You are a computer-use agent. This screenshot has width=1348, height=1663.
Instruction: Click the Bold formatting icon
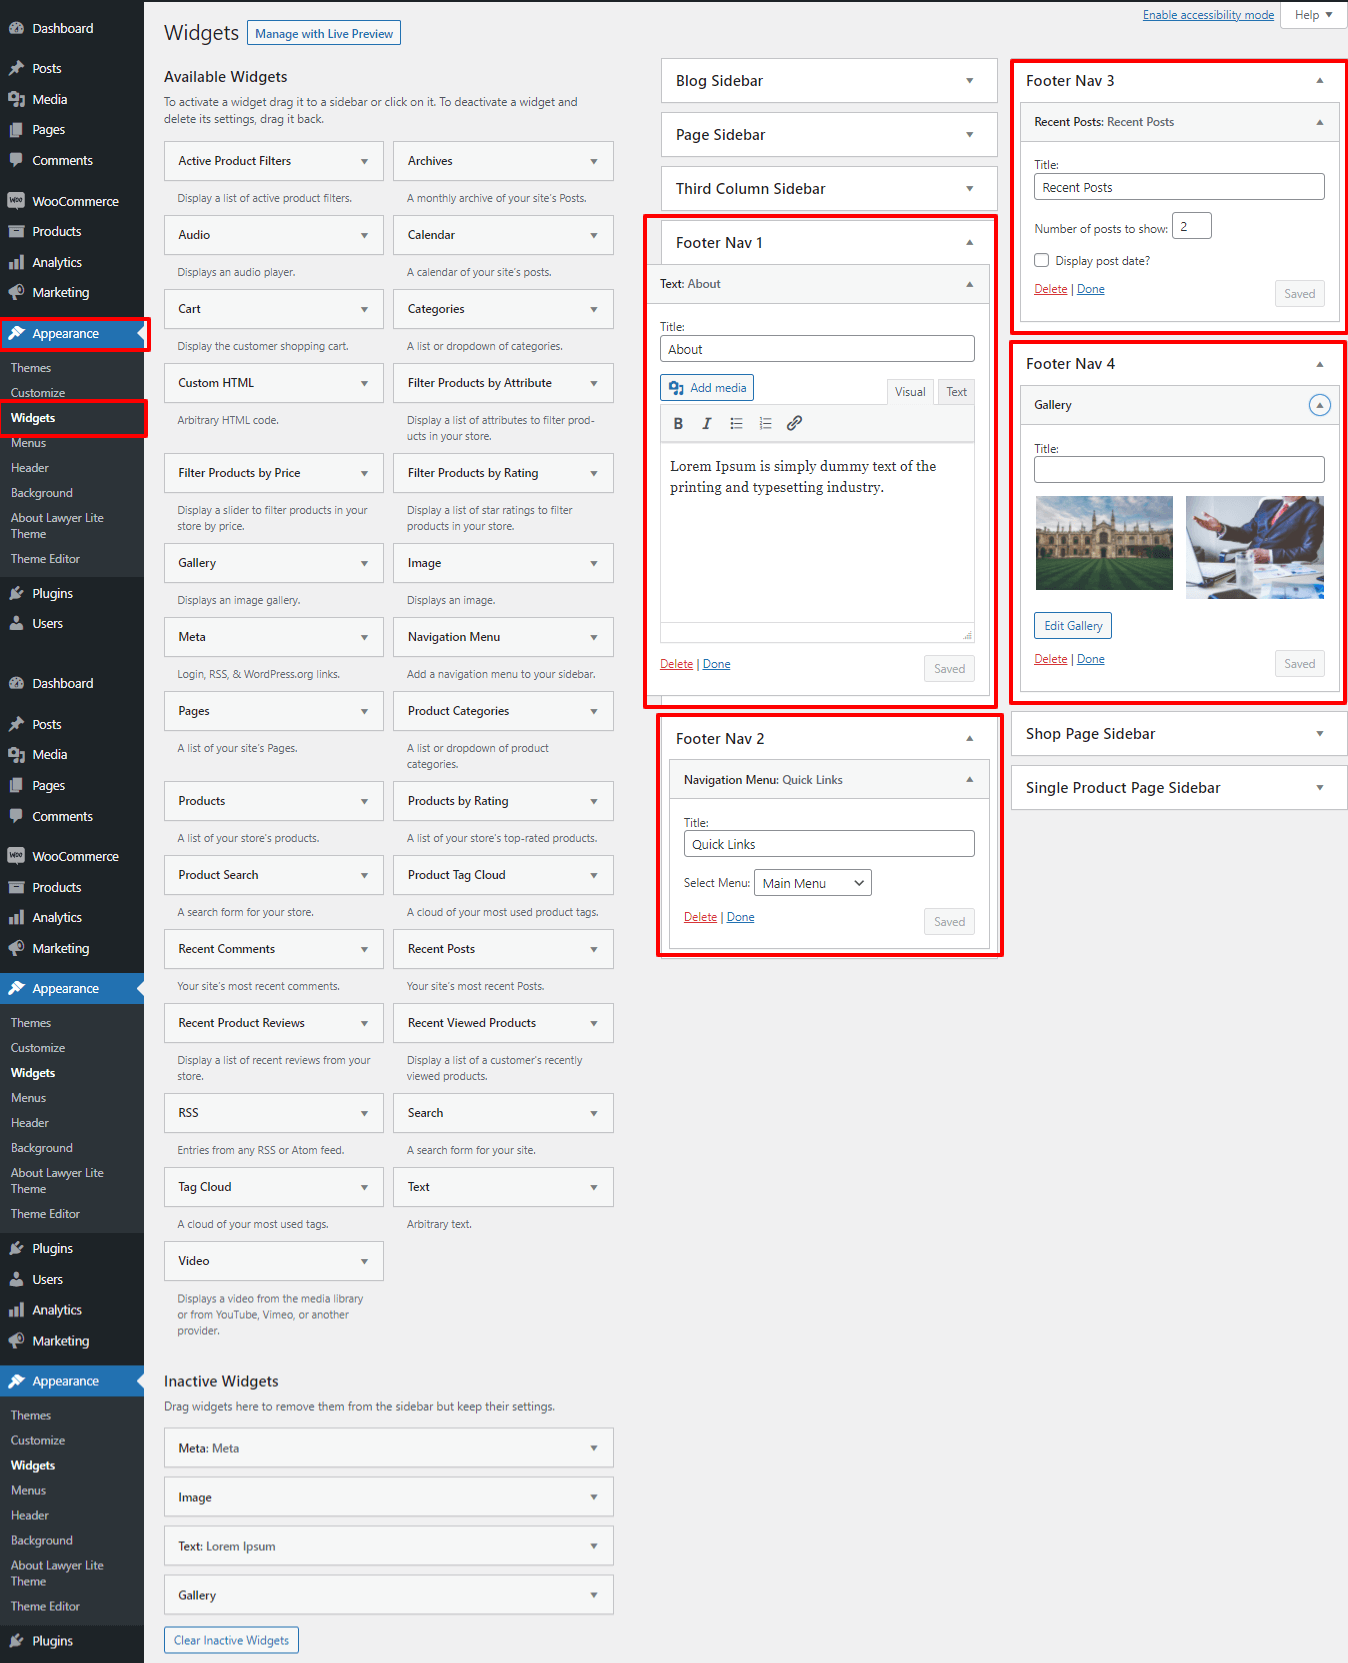point(678,424)
